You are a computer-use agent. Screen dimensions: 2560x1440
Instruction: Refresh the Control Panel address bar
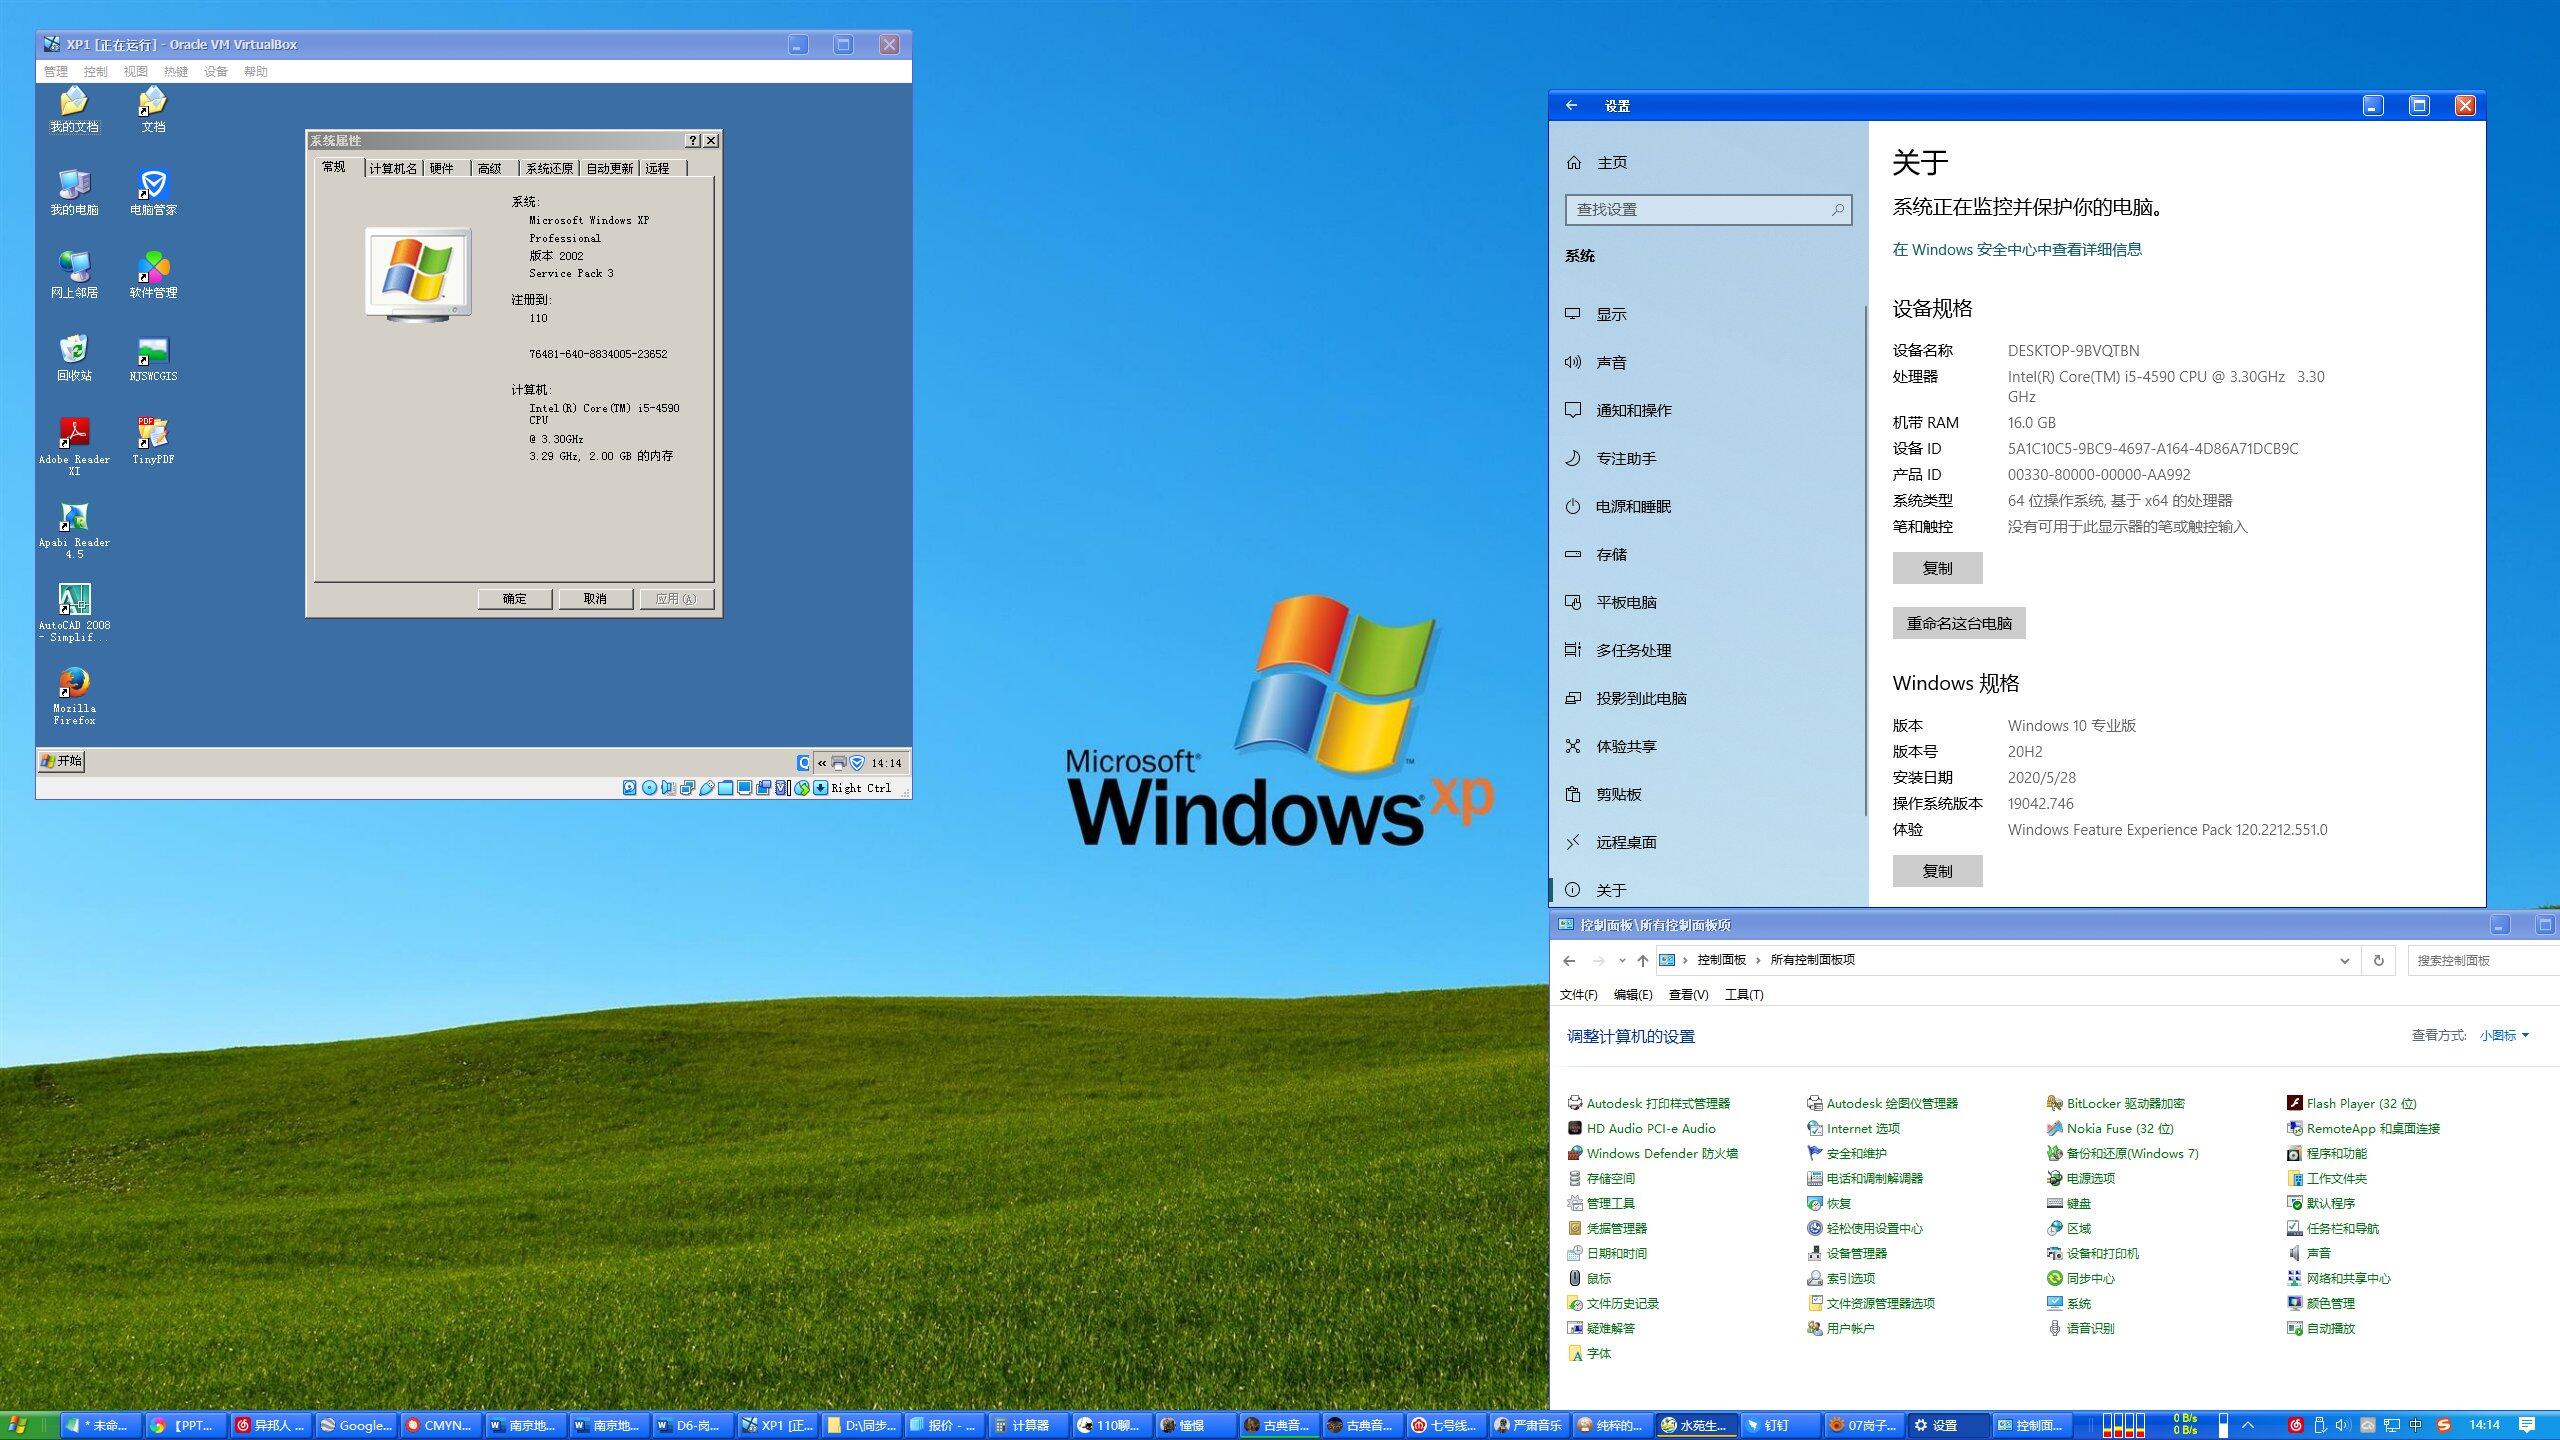coord(2379,960)
